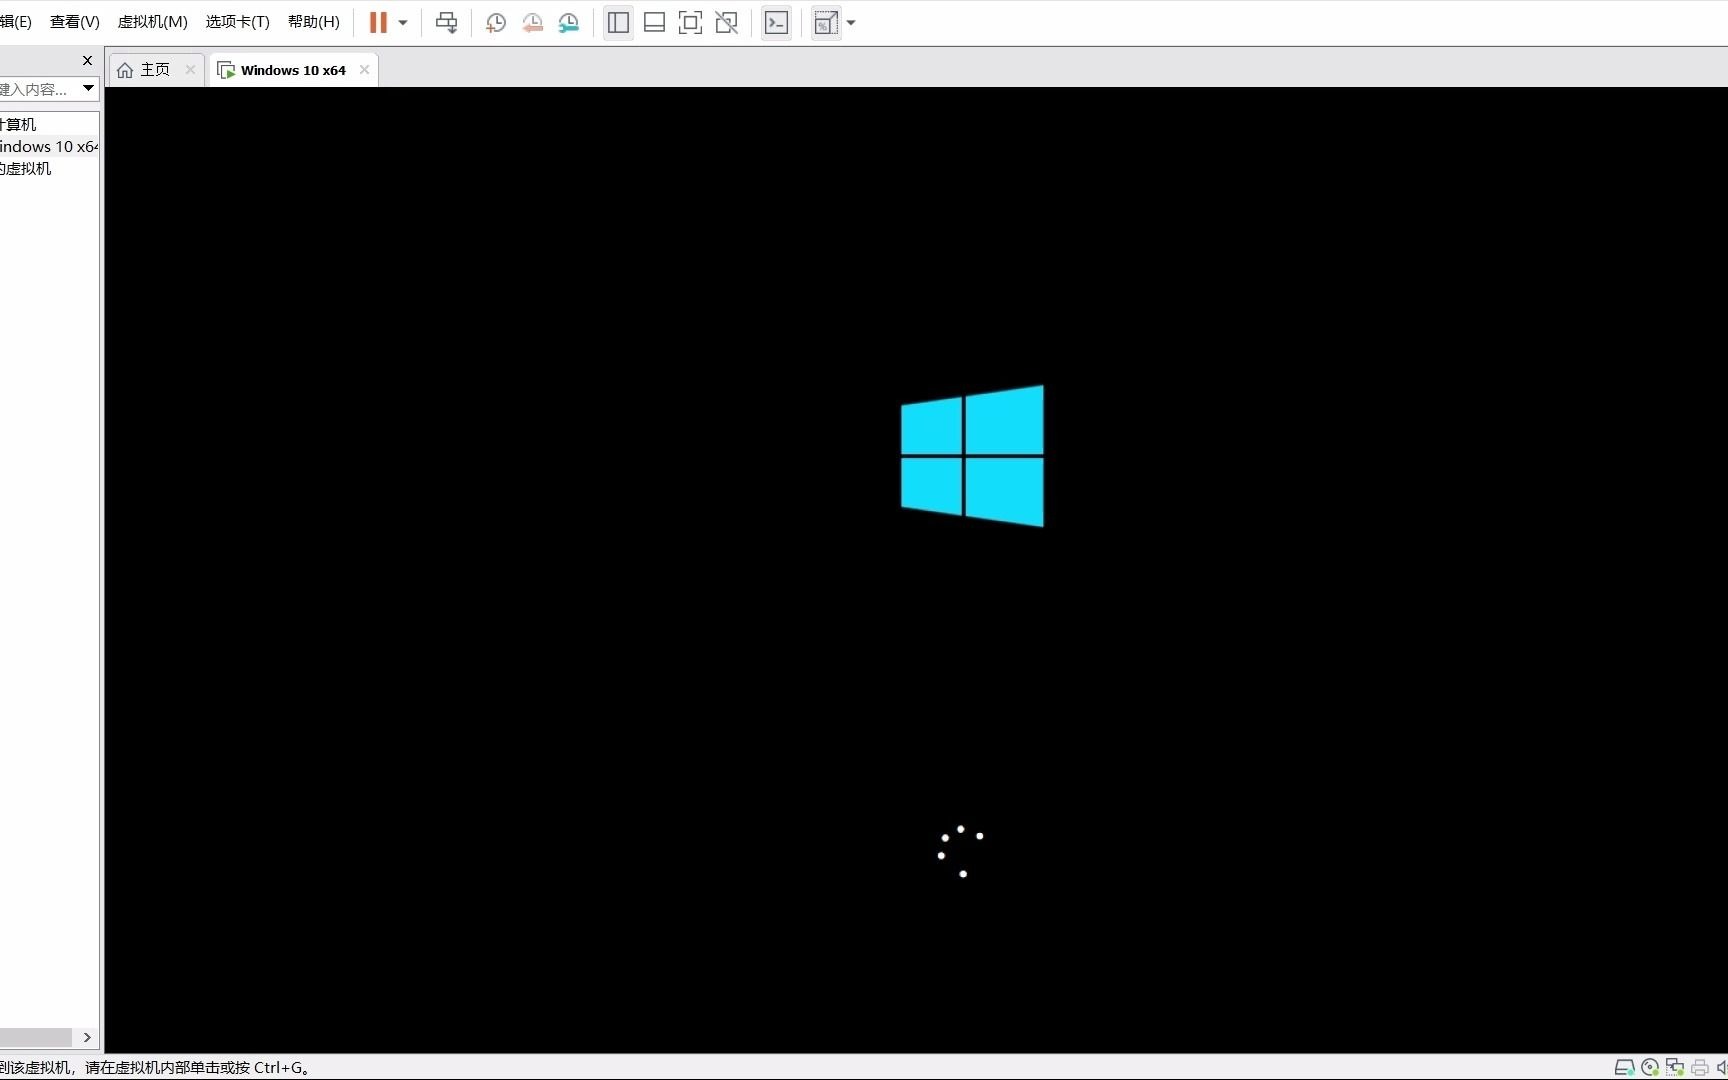The height and width of the screenshot is (1080, 1728).
Task: Click the CD/DVD status icon
Action: [1650, 1067]
